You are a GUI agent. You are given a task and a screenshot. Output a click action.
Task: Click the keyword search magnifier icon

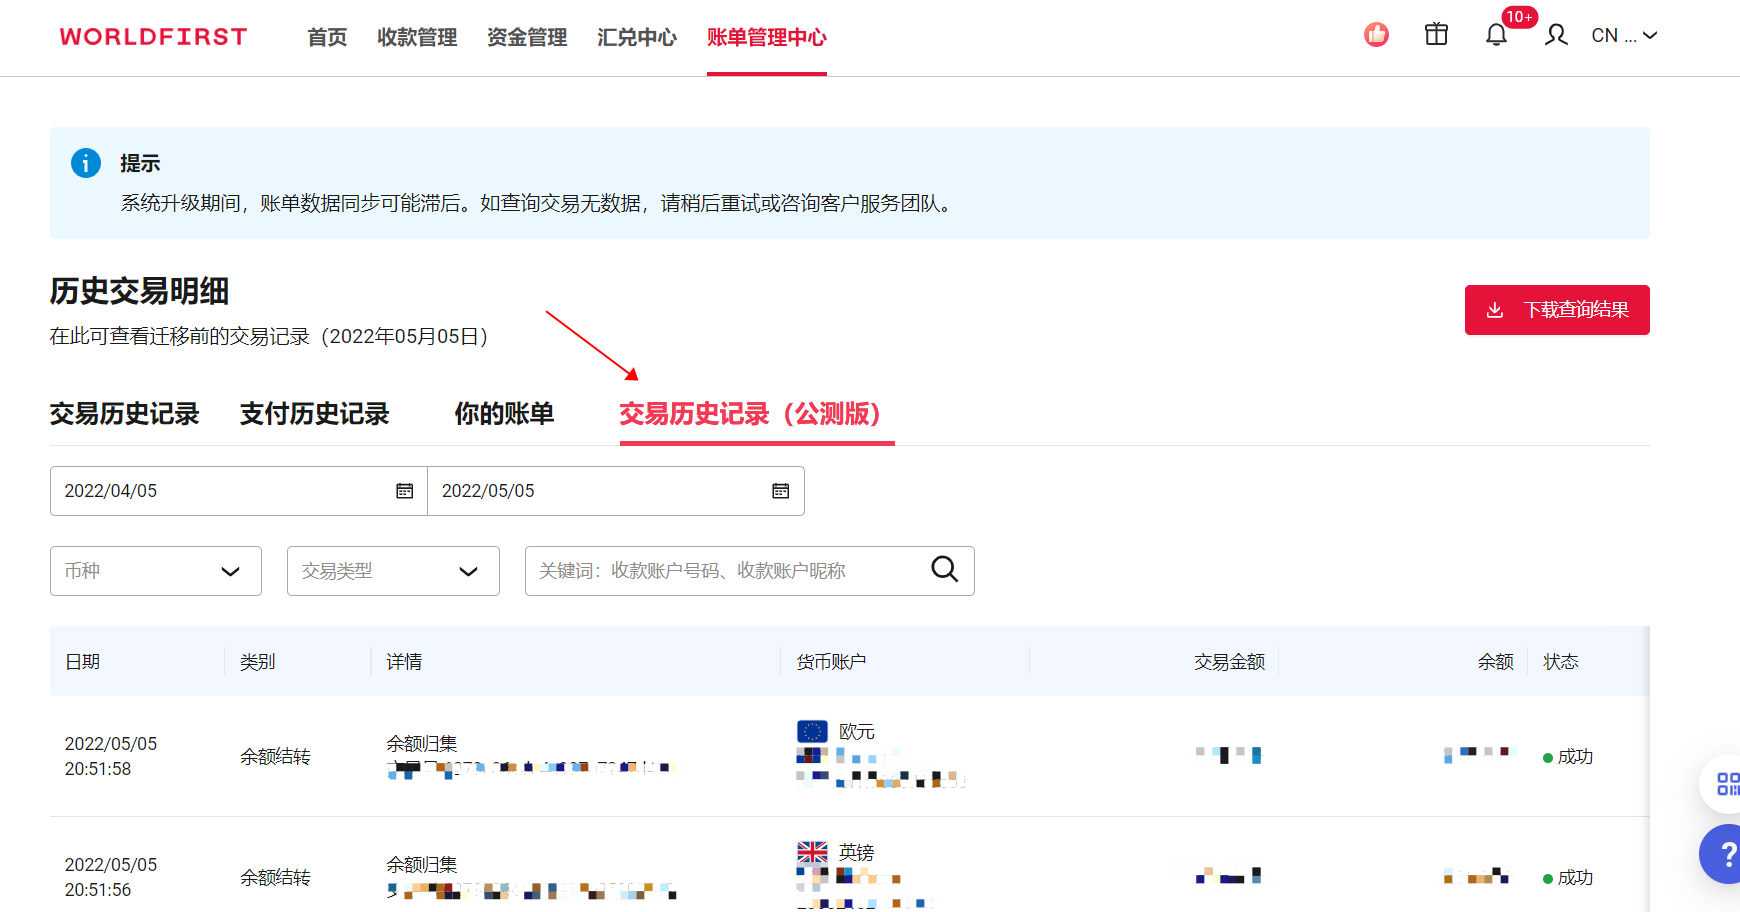point(944,569)
